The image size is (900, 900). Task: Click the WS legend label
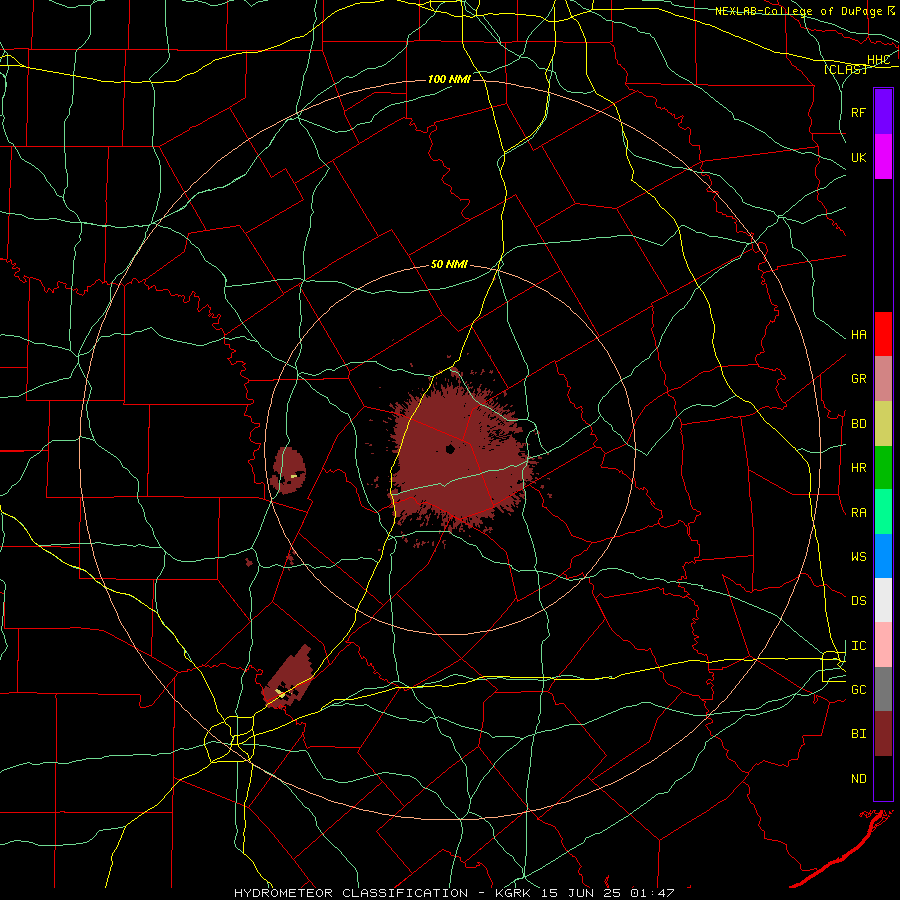[858, 557]
